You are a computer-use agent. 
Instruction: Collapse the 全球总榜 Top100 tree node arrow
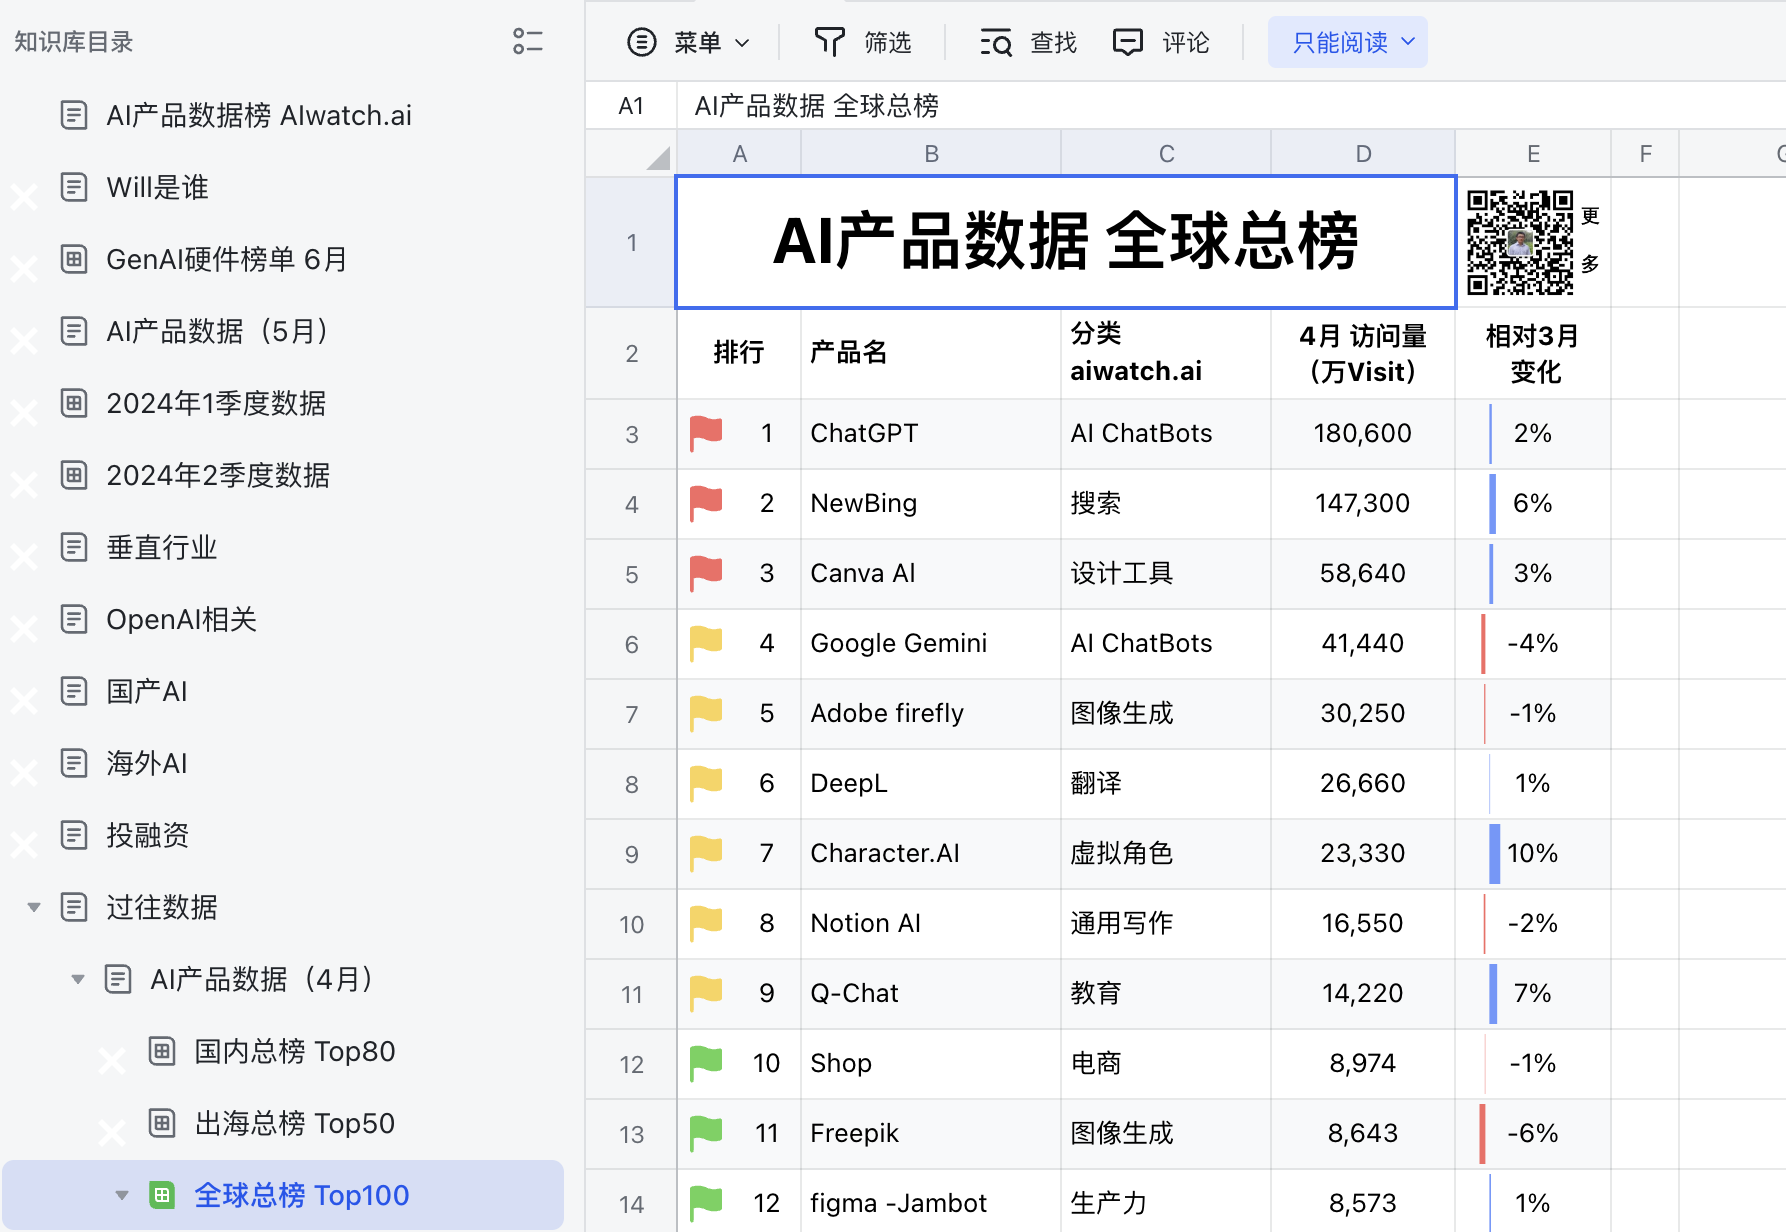click(122, 1195)
